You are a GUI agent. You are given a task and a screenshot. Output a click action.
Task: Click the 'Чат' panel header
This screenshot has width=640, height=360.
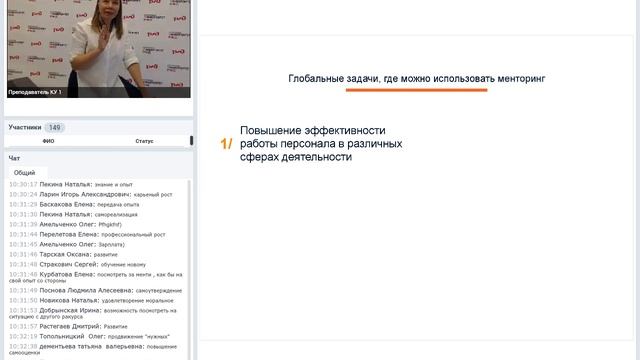click(x=14, y=158)
